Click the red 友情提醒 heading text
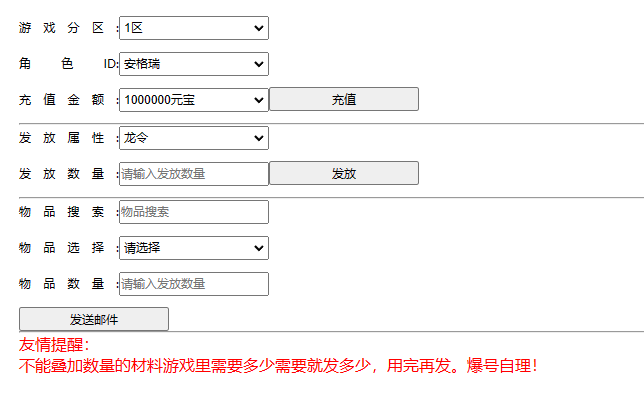 (54, 345)
